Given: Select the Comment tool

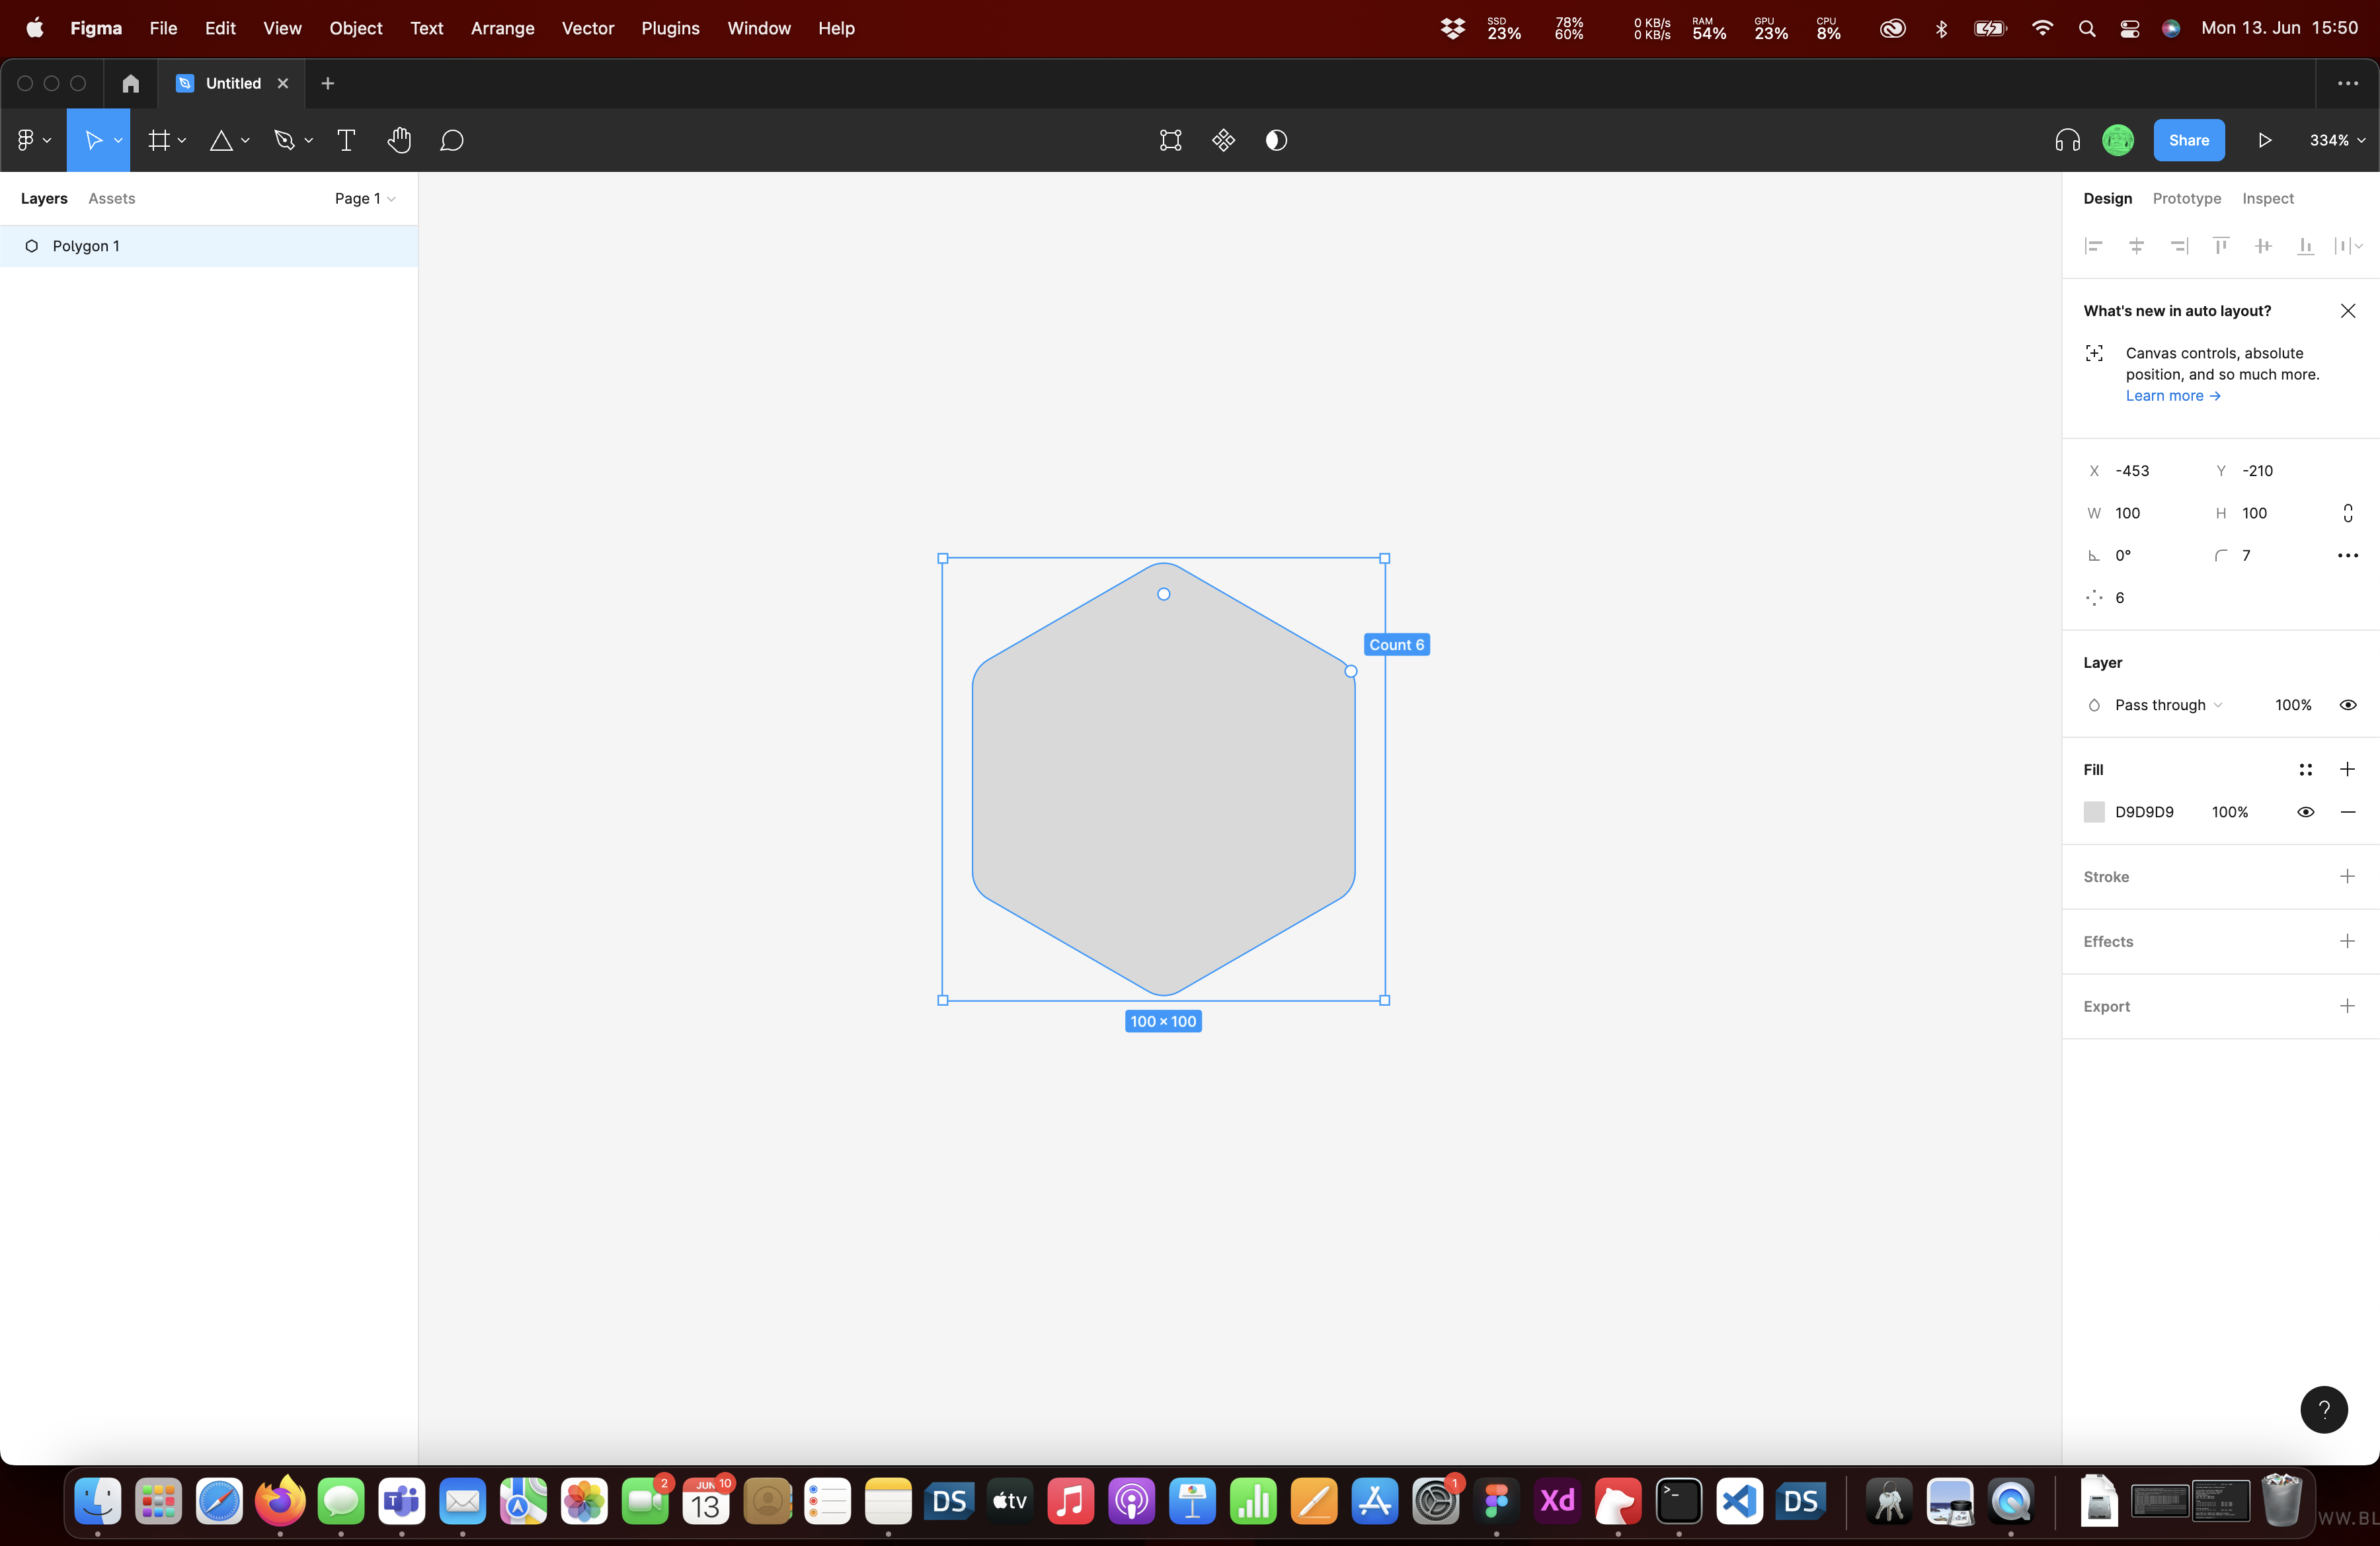Looking at the screenshot, I should [x=452, y=140].
